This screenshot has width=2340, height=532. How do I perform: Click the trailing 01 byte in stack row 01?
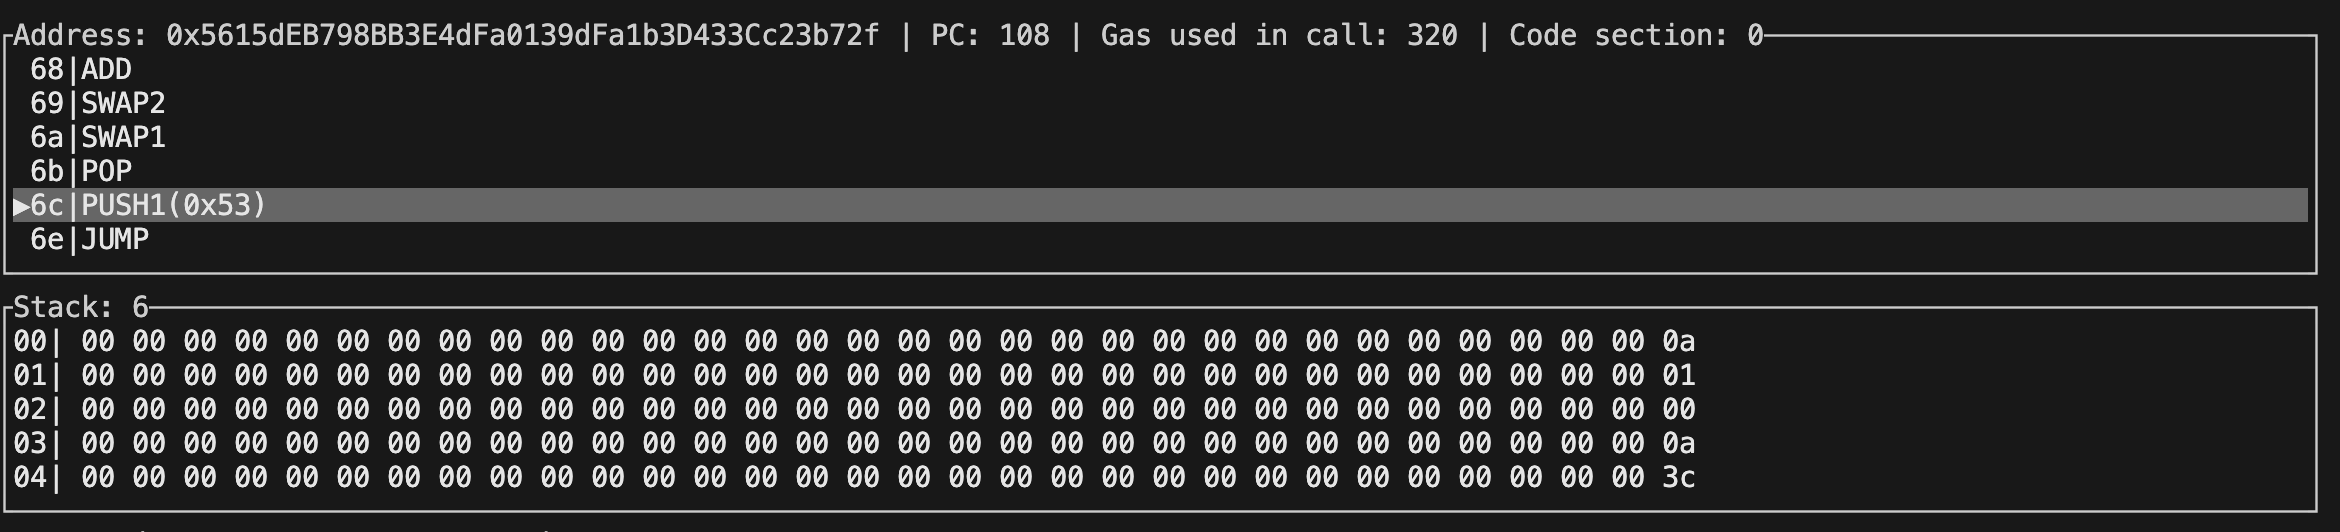[1678, 375]
